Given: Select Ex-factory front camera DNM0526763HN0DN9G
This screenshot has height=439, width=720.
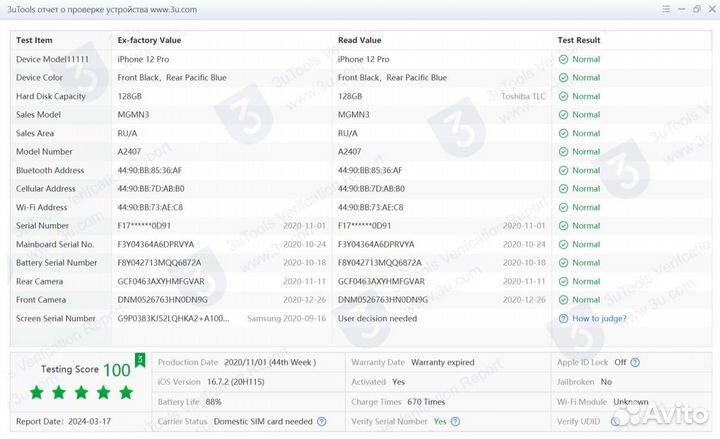Looking at the screenshot, I should [163, 300].
